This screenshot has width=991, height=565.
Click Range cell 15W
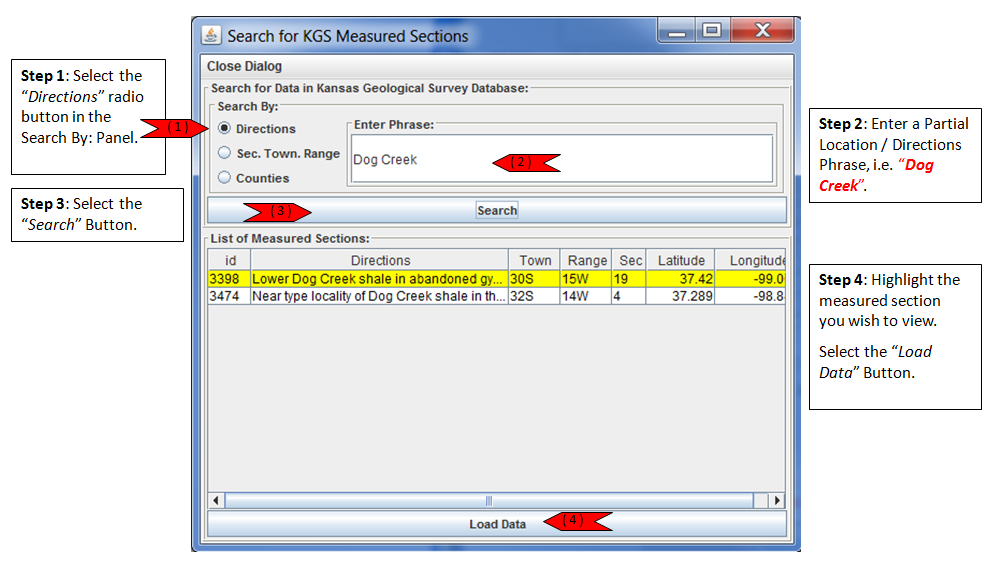tap(586, 279)
